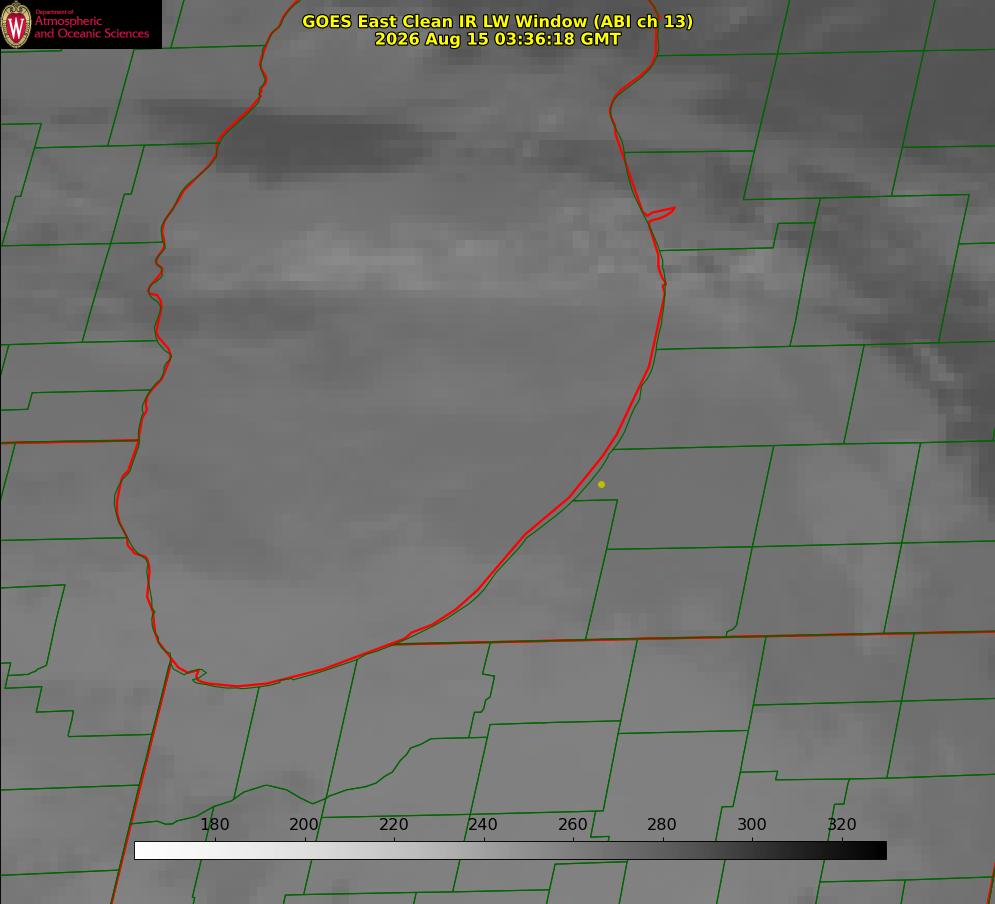Click the colorbar label 180

pyautogui.click(x=214, y=824)
